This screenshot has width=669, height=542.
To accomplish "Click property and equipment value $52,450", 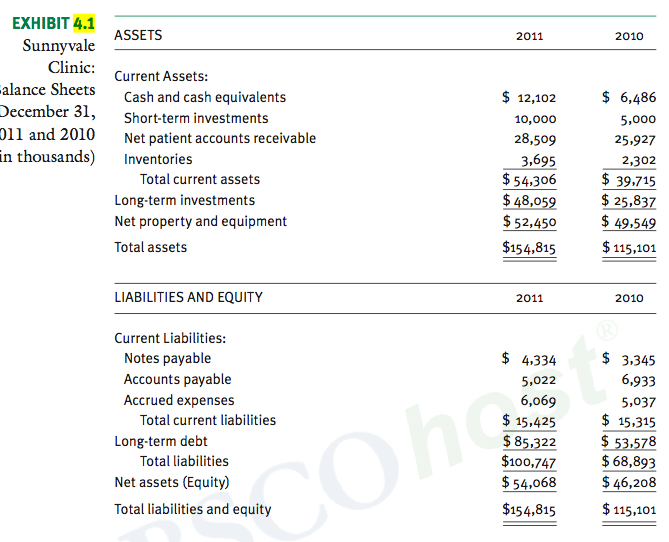I will tap(529, 222).
